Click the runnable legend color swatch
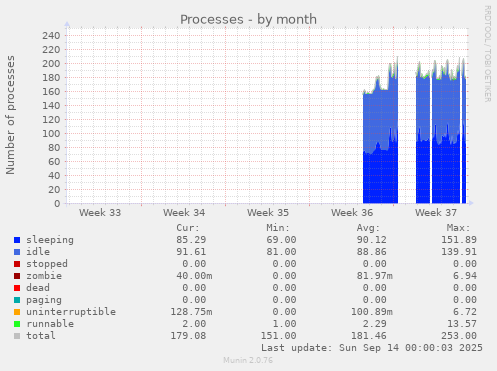Image resolution: width=497 pixels, height=371 pixels. 17,324
